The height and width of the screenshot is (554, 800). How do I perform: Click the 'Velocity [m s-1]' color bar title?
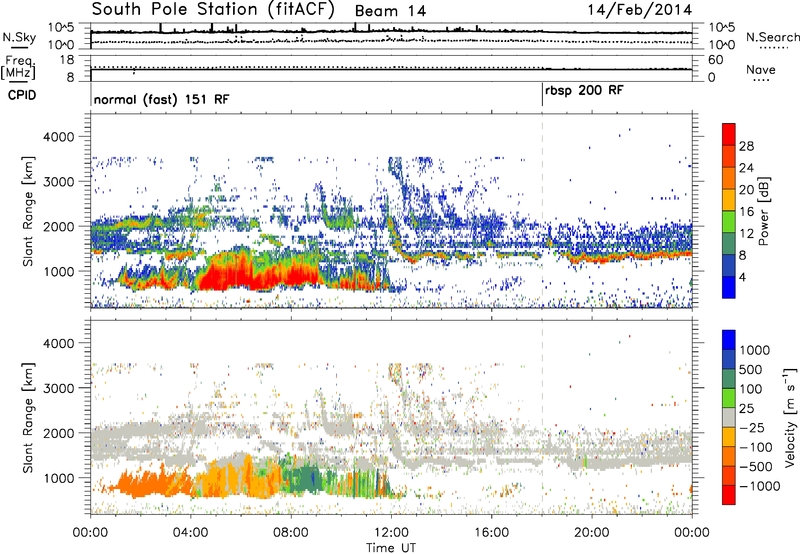pos(790,417)
